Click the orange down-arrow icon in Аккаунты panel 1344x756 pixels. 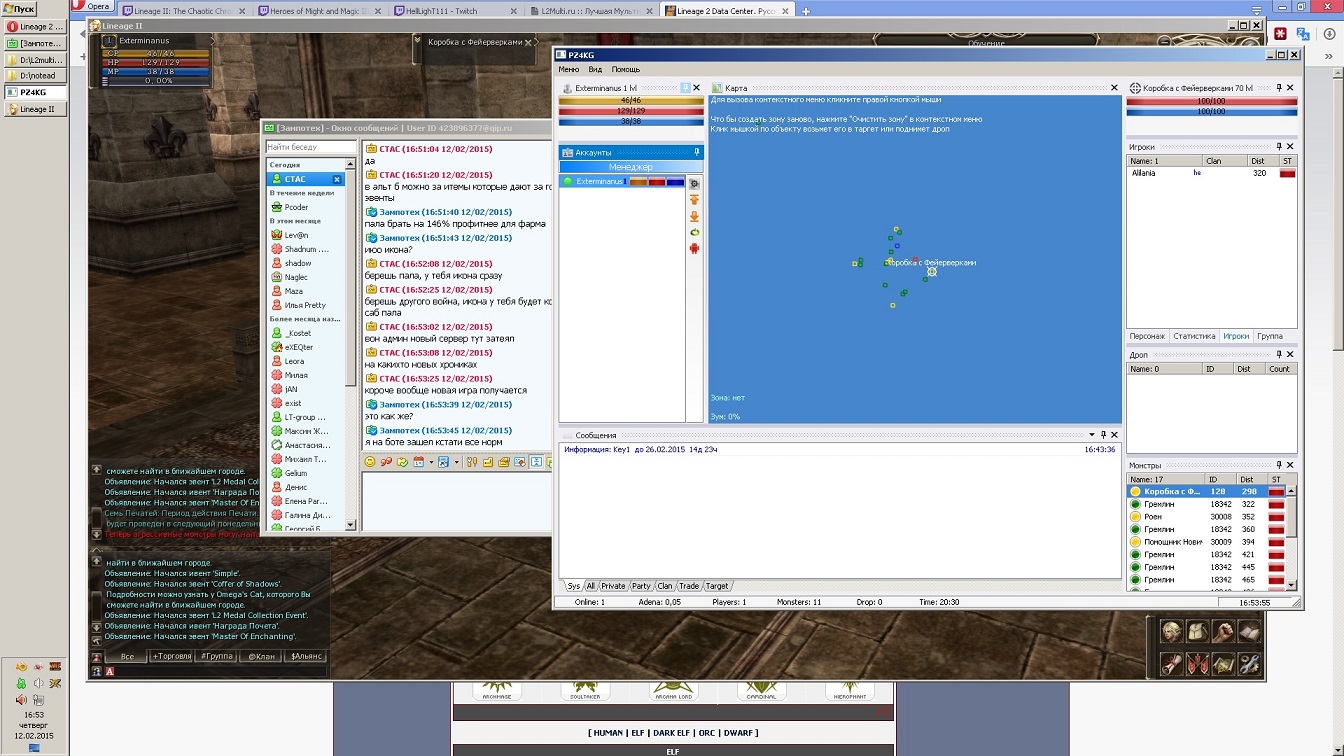pos(694,216)
